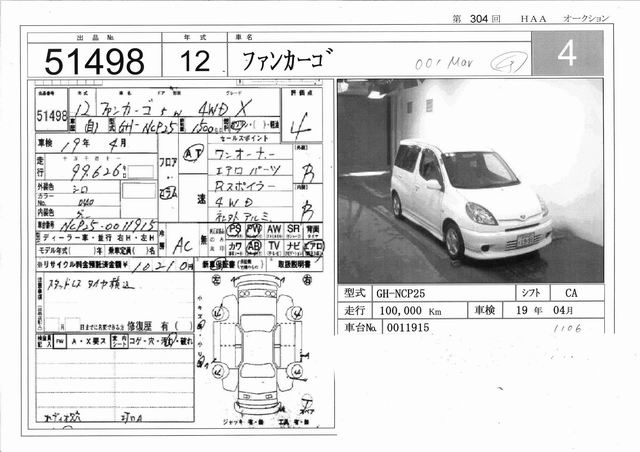Click the handwritten grade line 4WD X
Image resolution: width=640 pixels, height=452 pixels.
pos(224,108)
